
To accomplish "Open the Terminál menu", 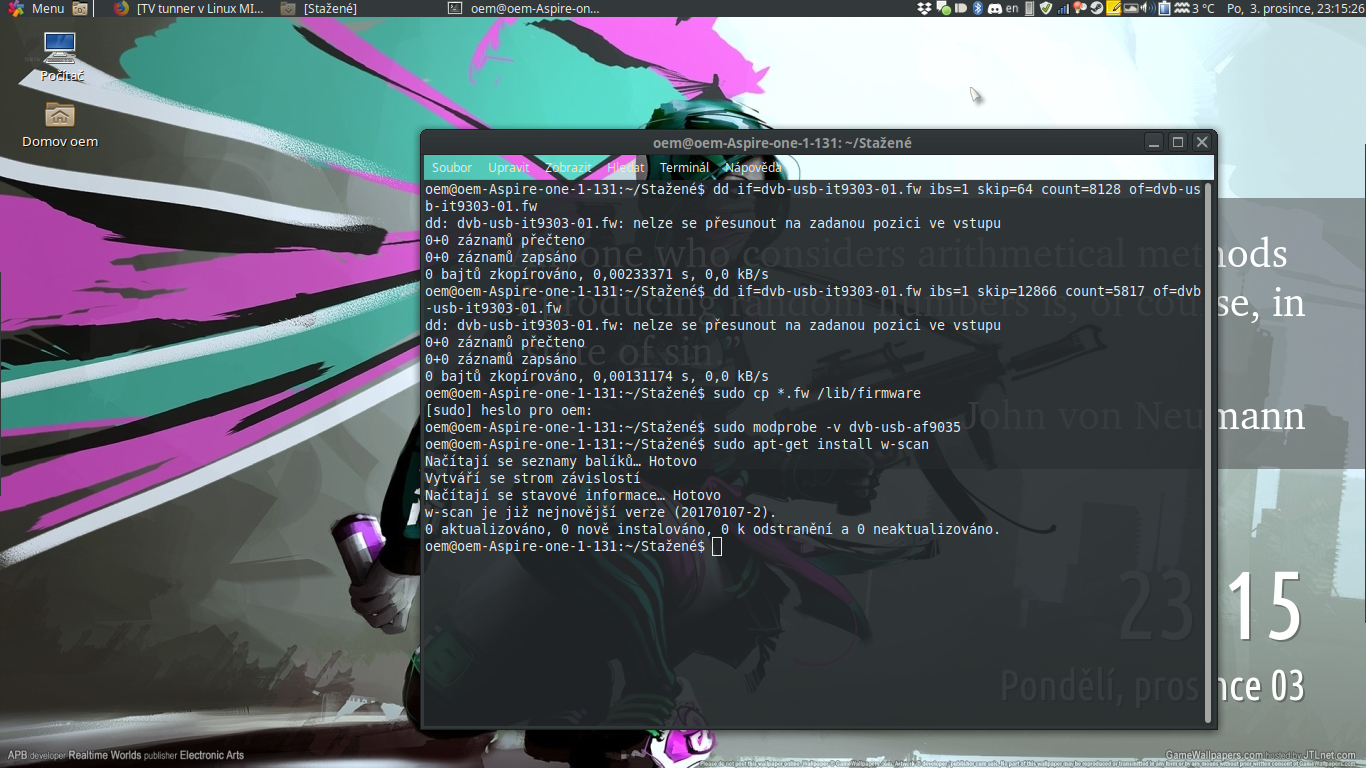I will tap(684, 168).
